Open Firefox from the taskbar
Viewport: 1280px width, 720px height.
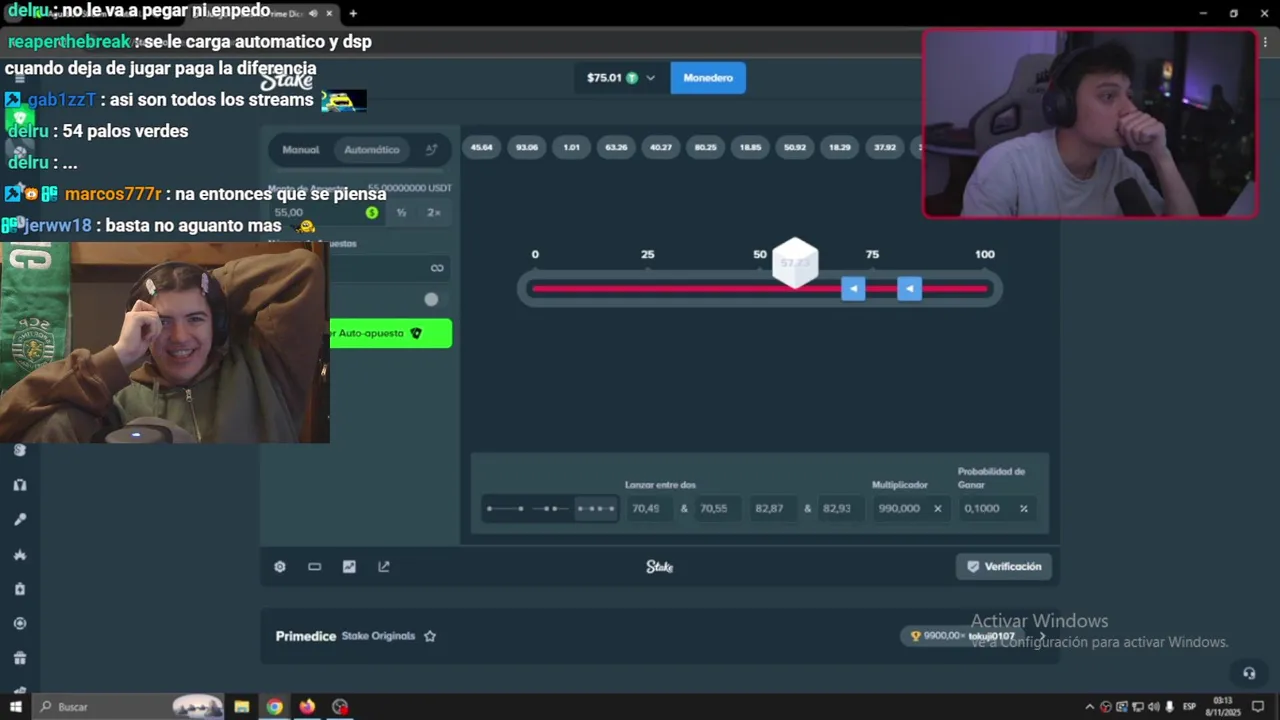tap(307, 707)
